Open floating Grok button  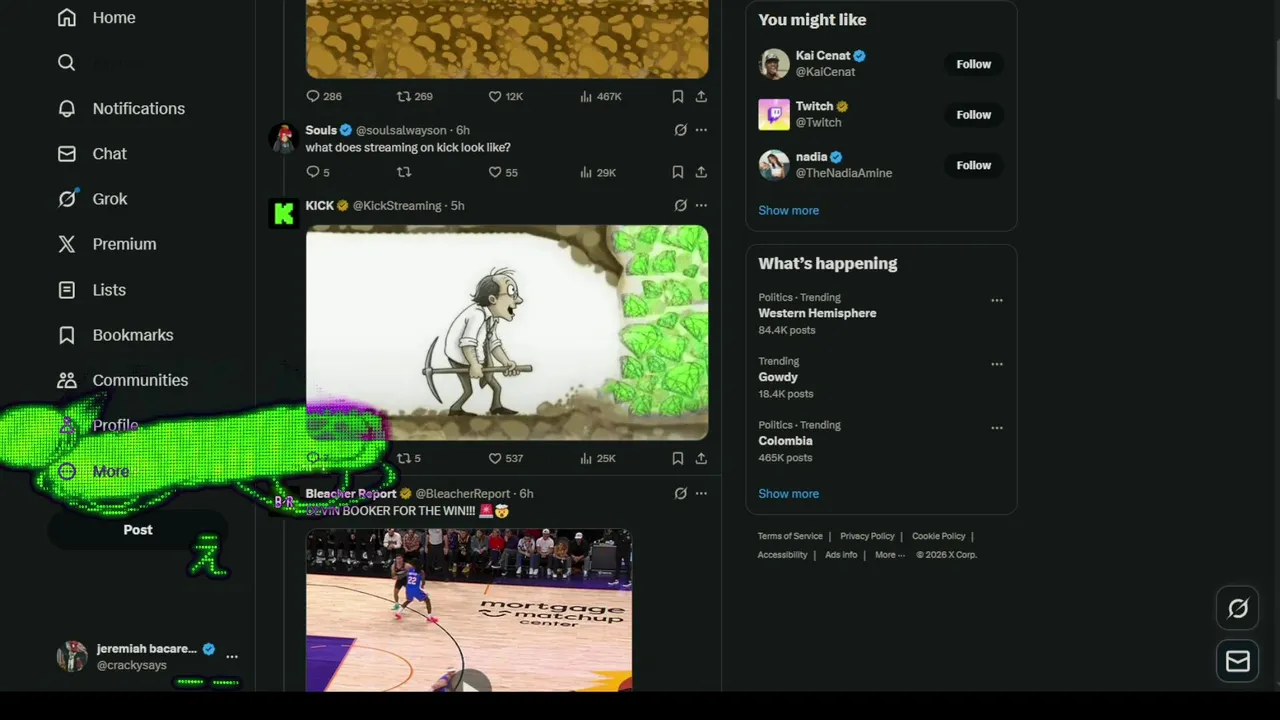coord(1238,608)
